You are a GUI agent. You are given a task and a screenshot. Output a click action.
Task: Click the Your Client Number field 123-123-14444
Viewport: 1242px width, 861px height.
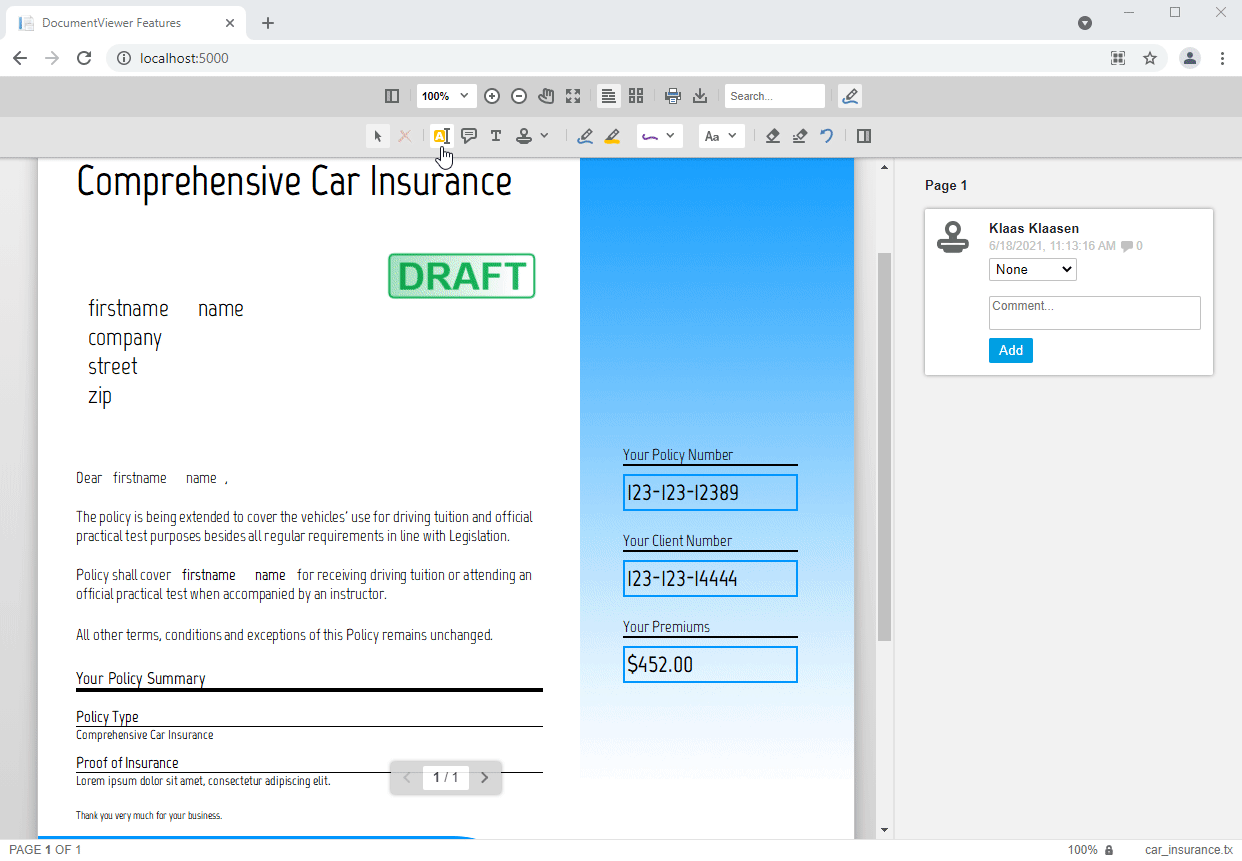(710, 579)
